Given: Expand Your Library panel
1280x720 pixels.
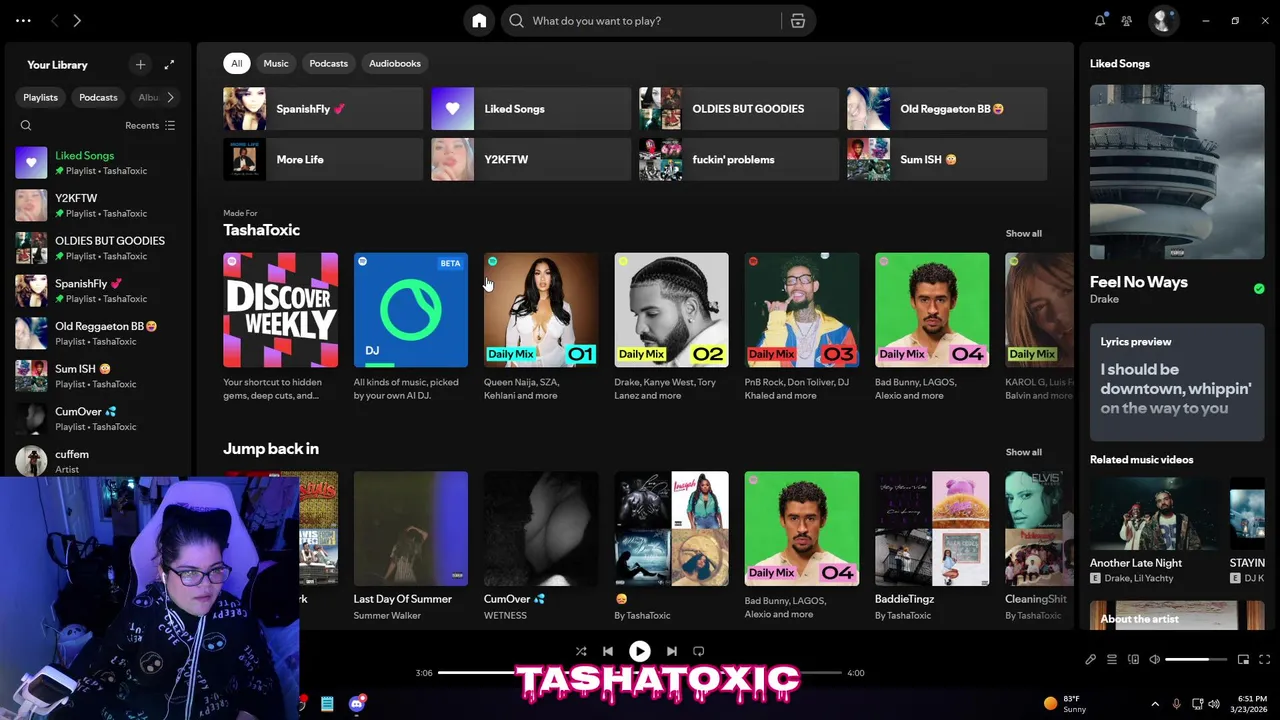Looking at the screenshot, I should (x=169, y=65).
